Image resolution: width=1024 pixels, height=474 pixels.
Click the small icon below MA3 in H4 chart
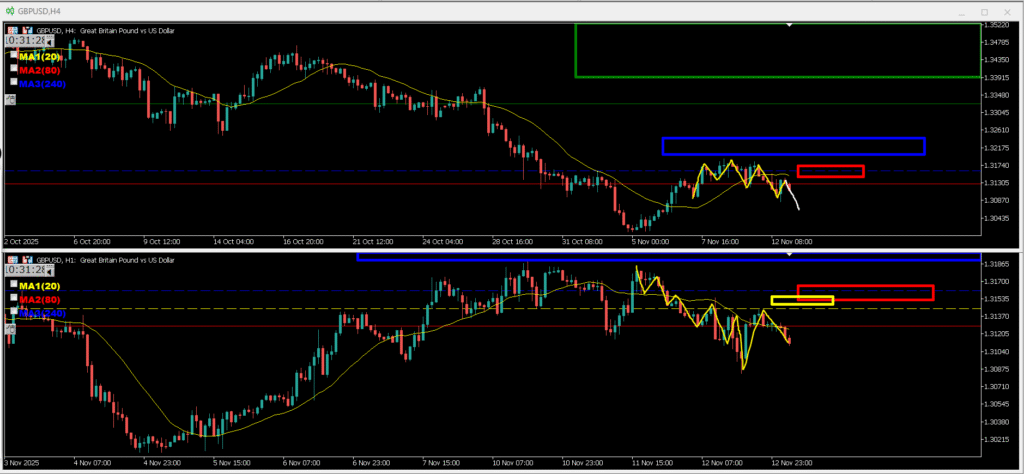11,98
